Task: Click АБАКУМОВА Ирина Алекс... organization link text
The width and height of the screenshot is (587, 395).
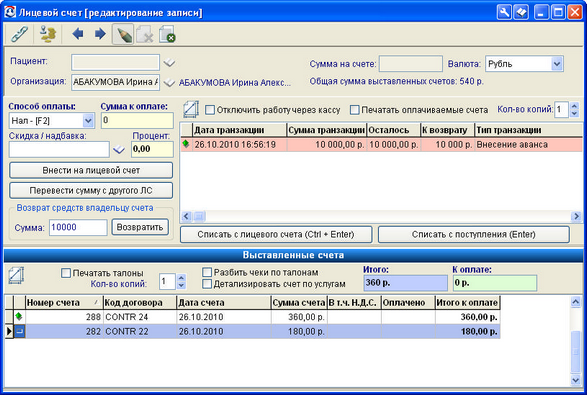Action: point(235,82)
